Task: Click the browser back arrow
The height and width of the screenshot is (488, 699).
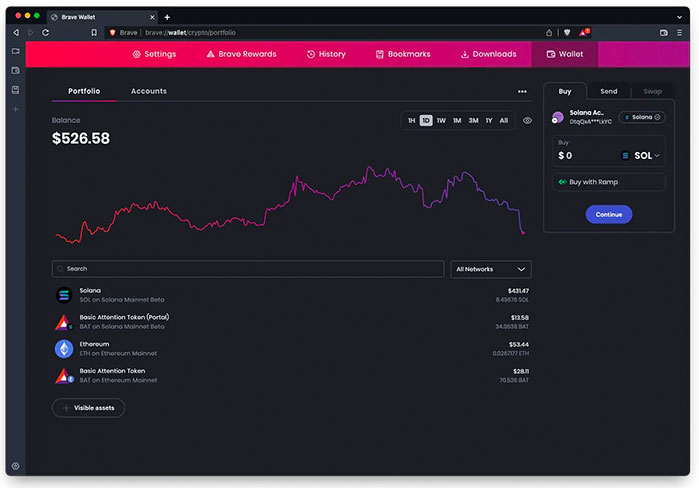Action: point(16,33)
